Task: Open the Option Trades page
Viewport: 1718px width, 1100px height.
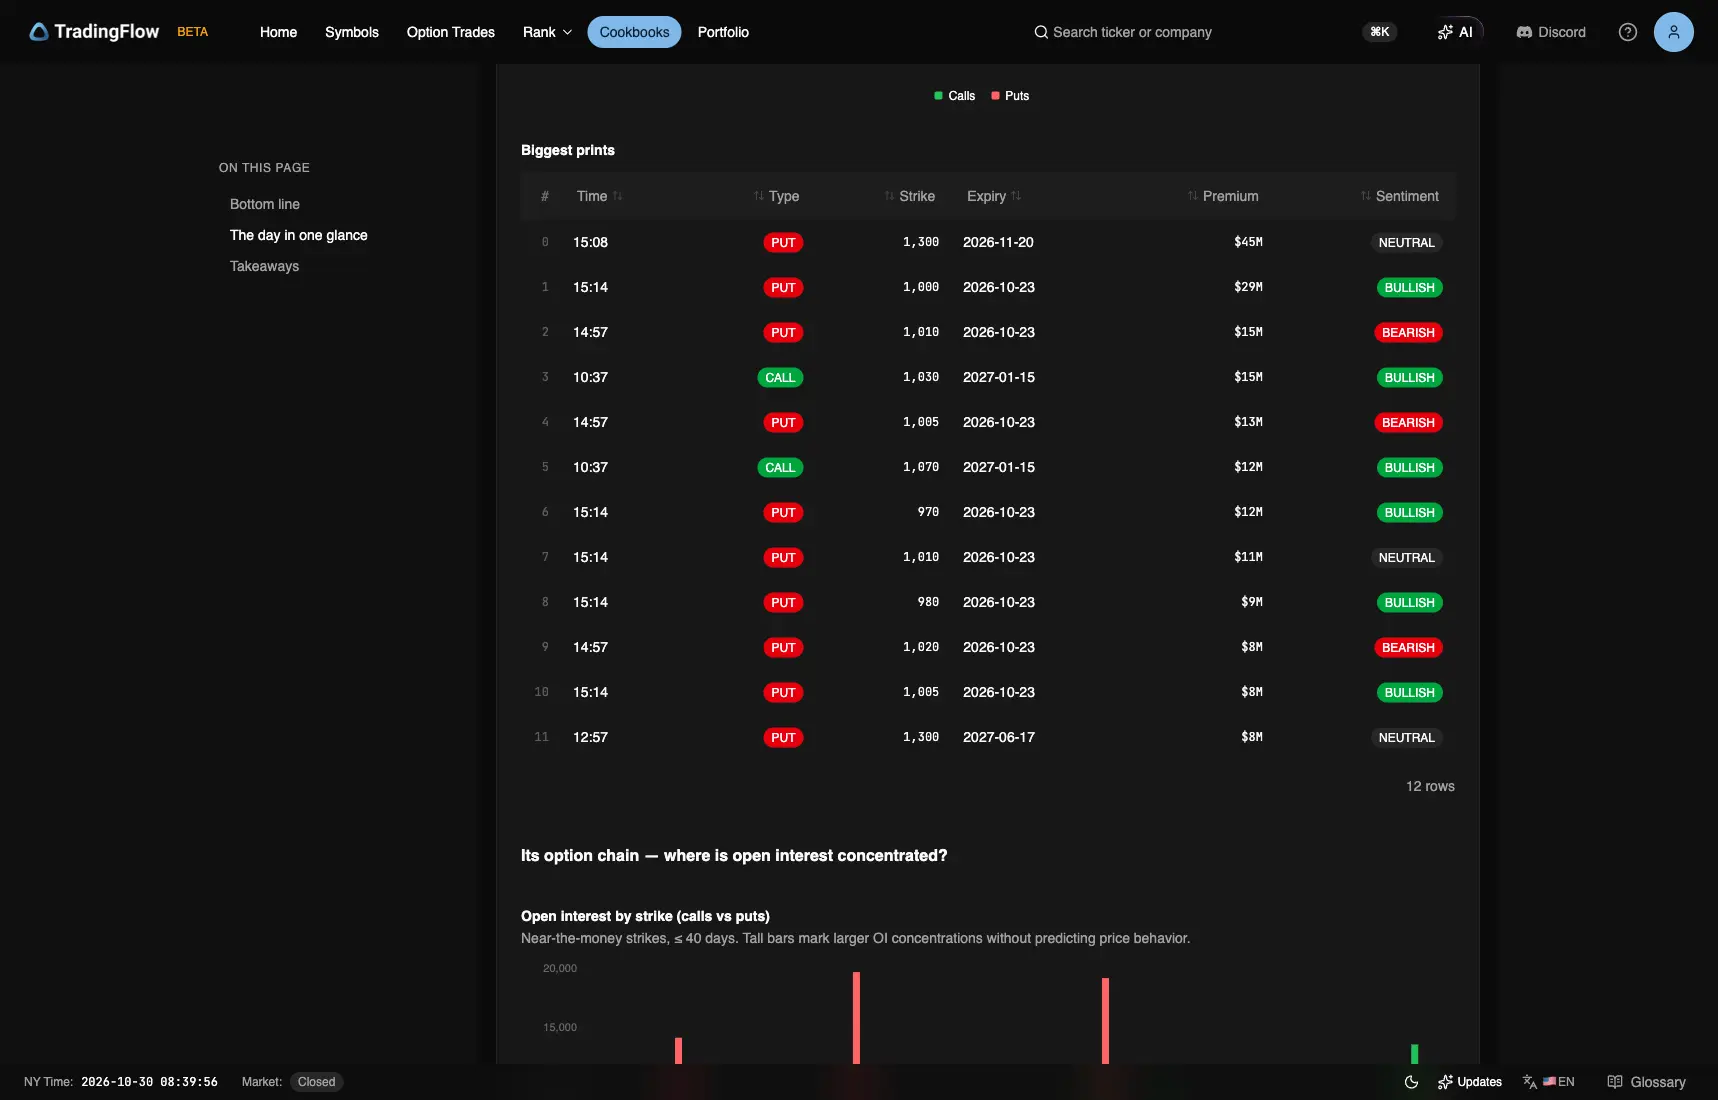Action: pos(451,32)
